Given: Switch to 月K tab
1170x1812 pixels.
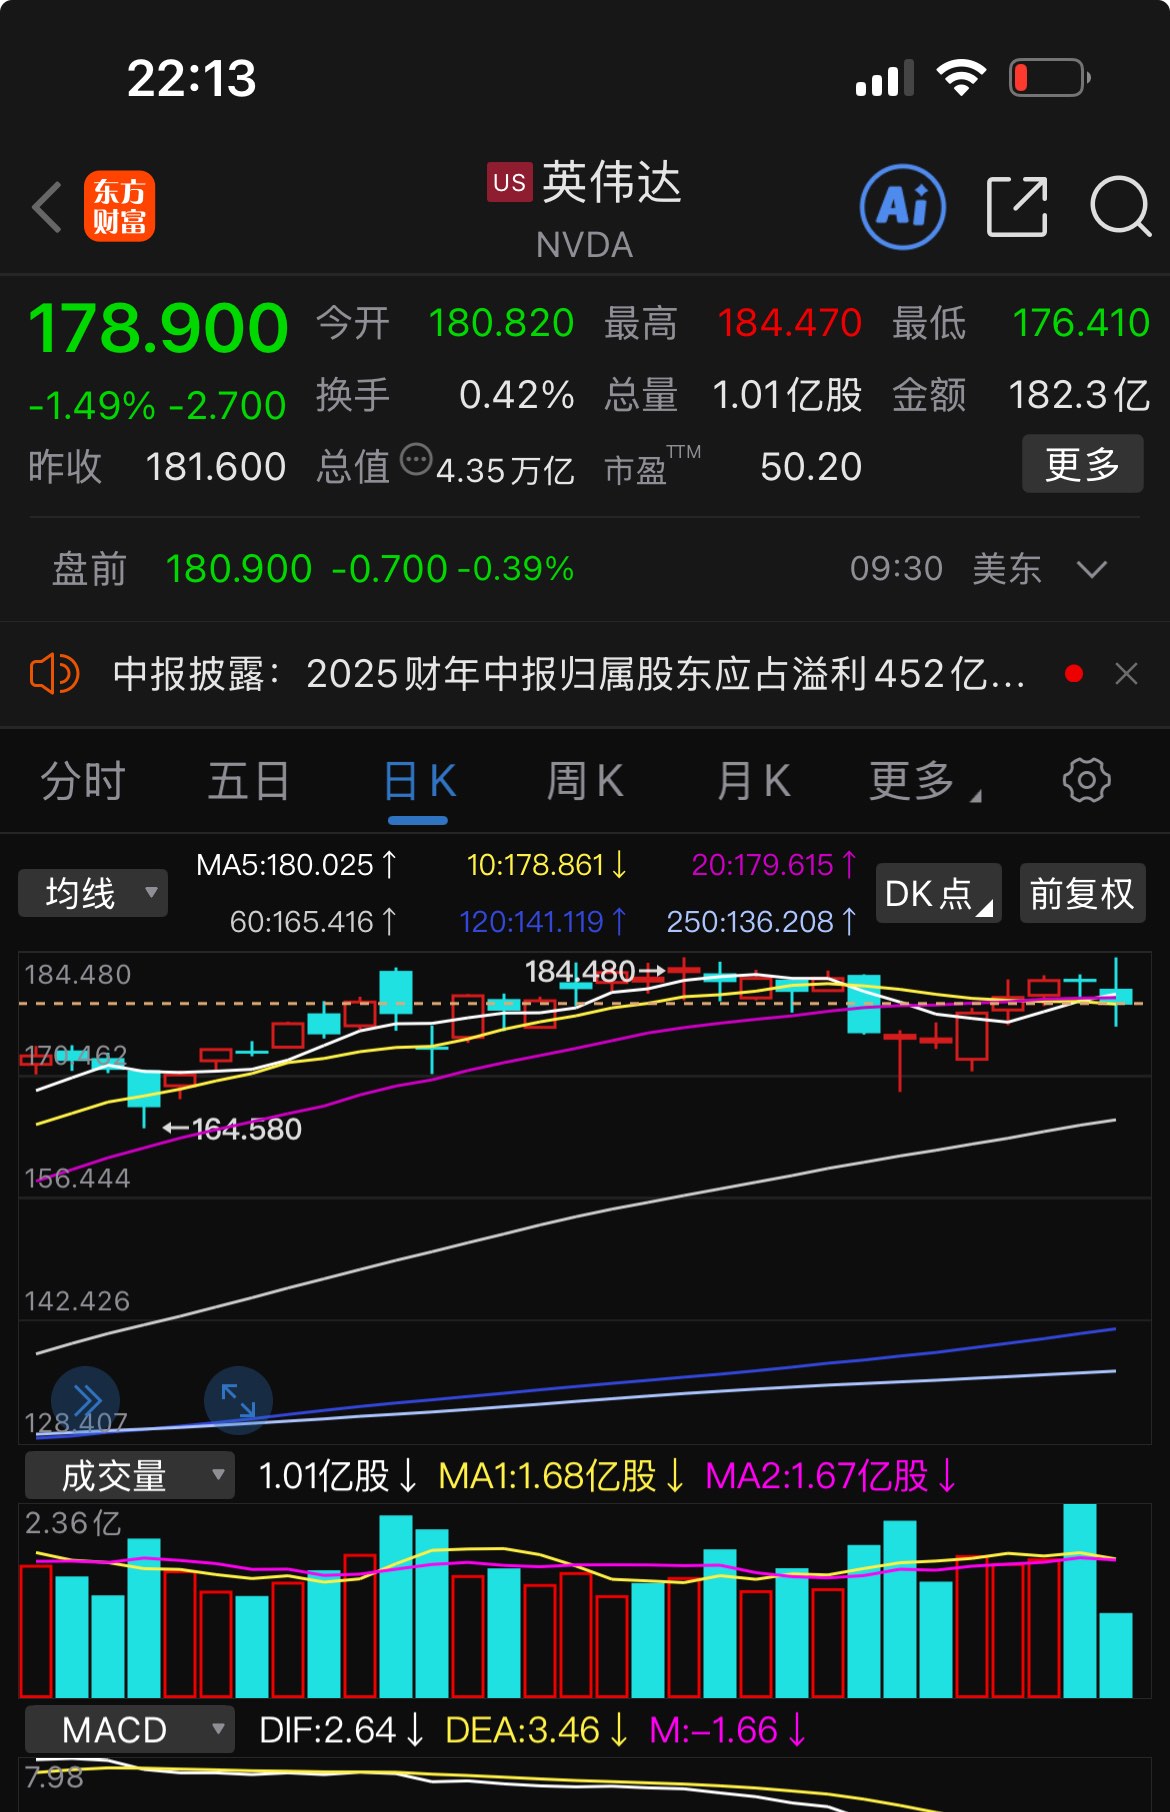Looking at the screenshot, I should pyautogui.click(x=753, y=781).
